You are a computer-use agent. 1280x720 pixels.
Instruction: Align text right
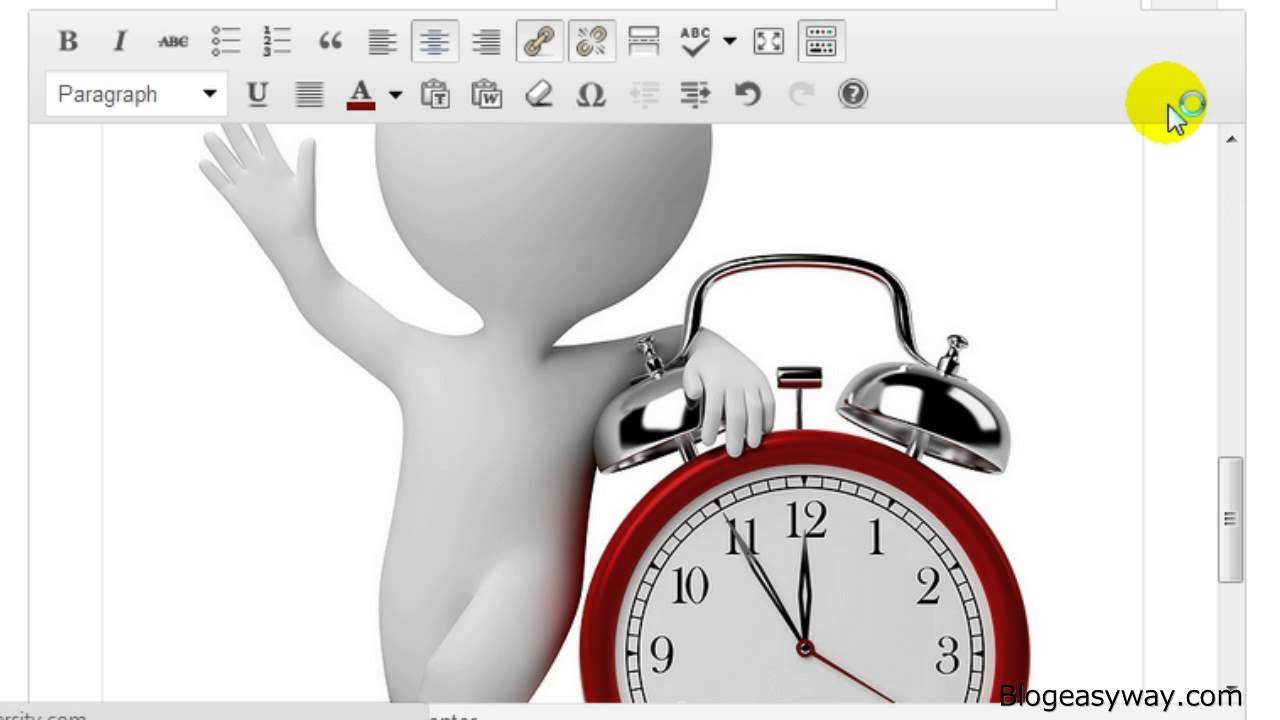486,41
